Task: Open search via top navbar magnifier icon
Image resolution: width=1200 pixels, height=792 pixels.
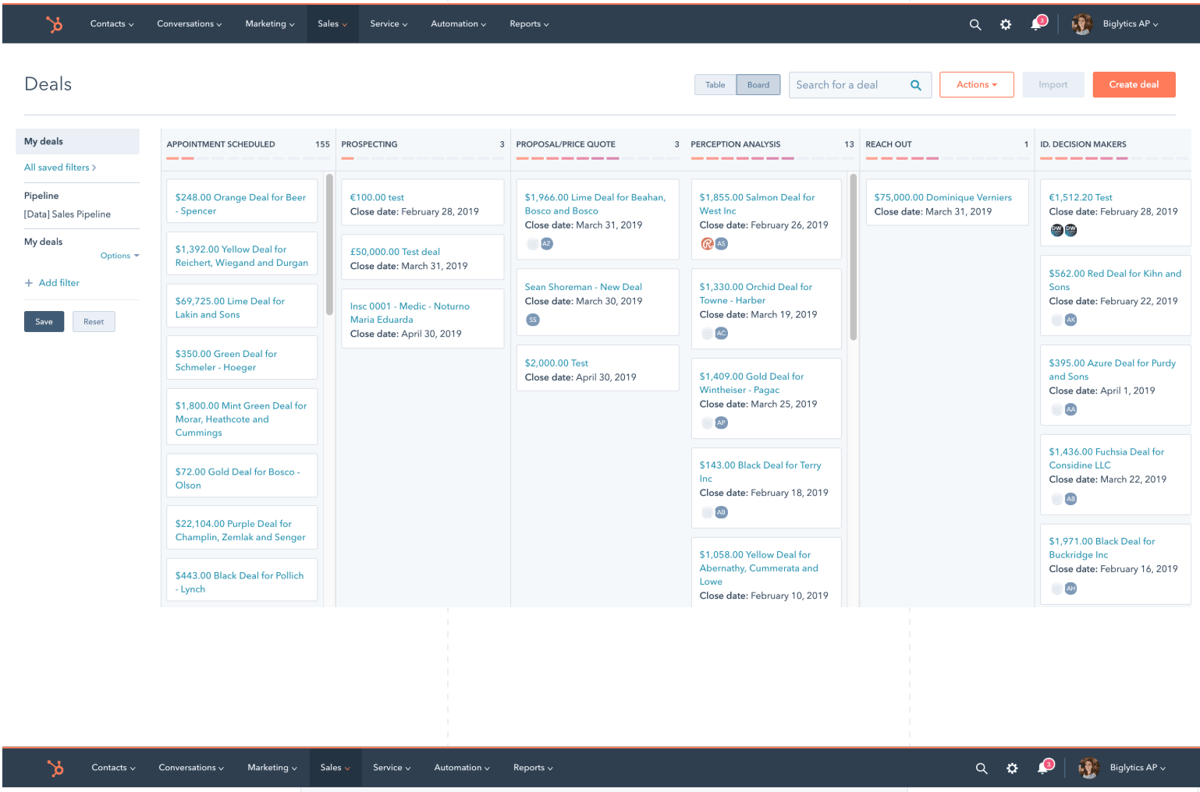Action: click(x=975, y=24)
